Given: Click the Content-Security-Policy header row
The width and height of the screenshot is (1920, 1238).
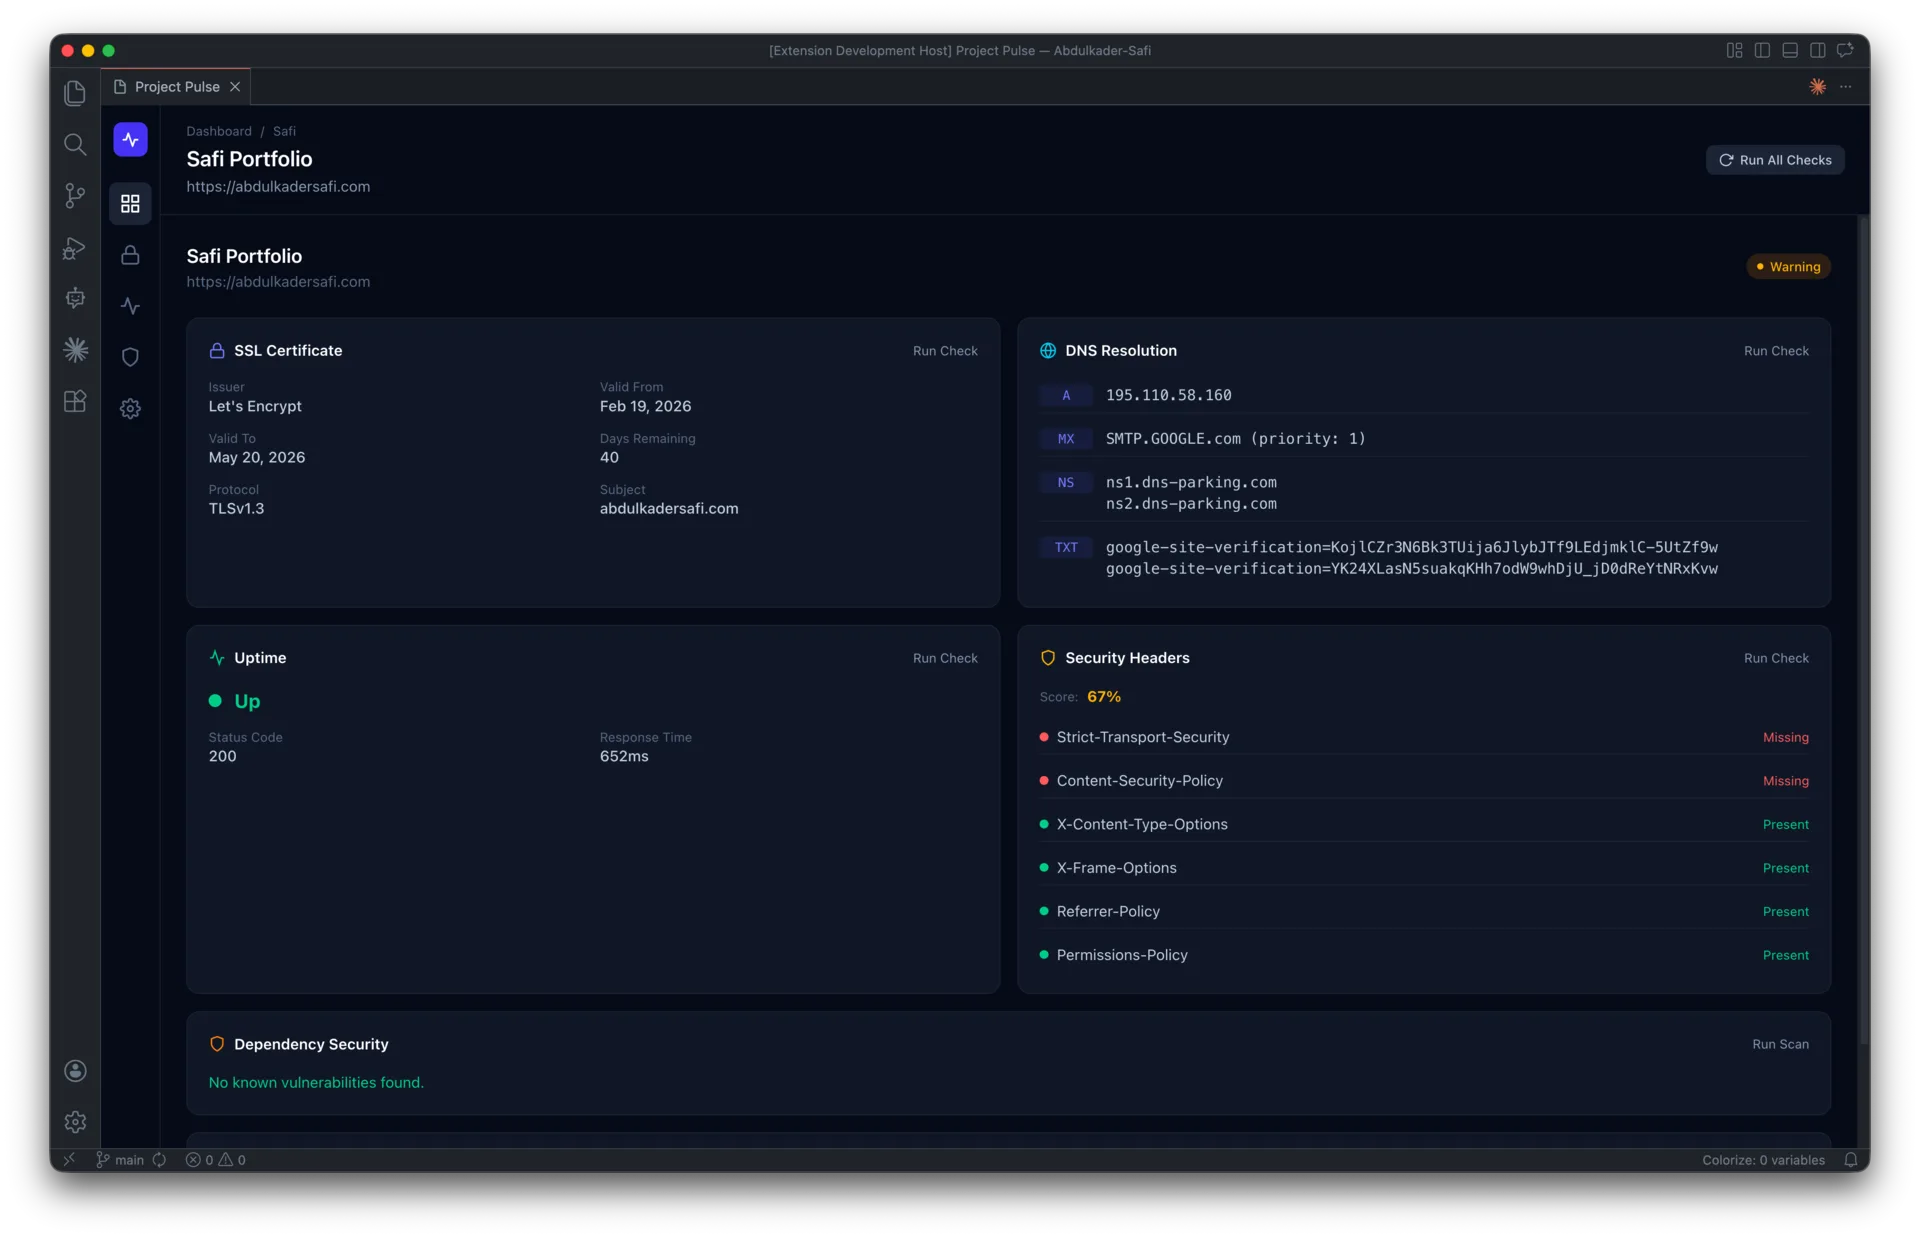Looking at the screenshot, I should click(1424, 781).
